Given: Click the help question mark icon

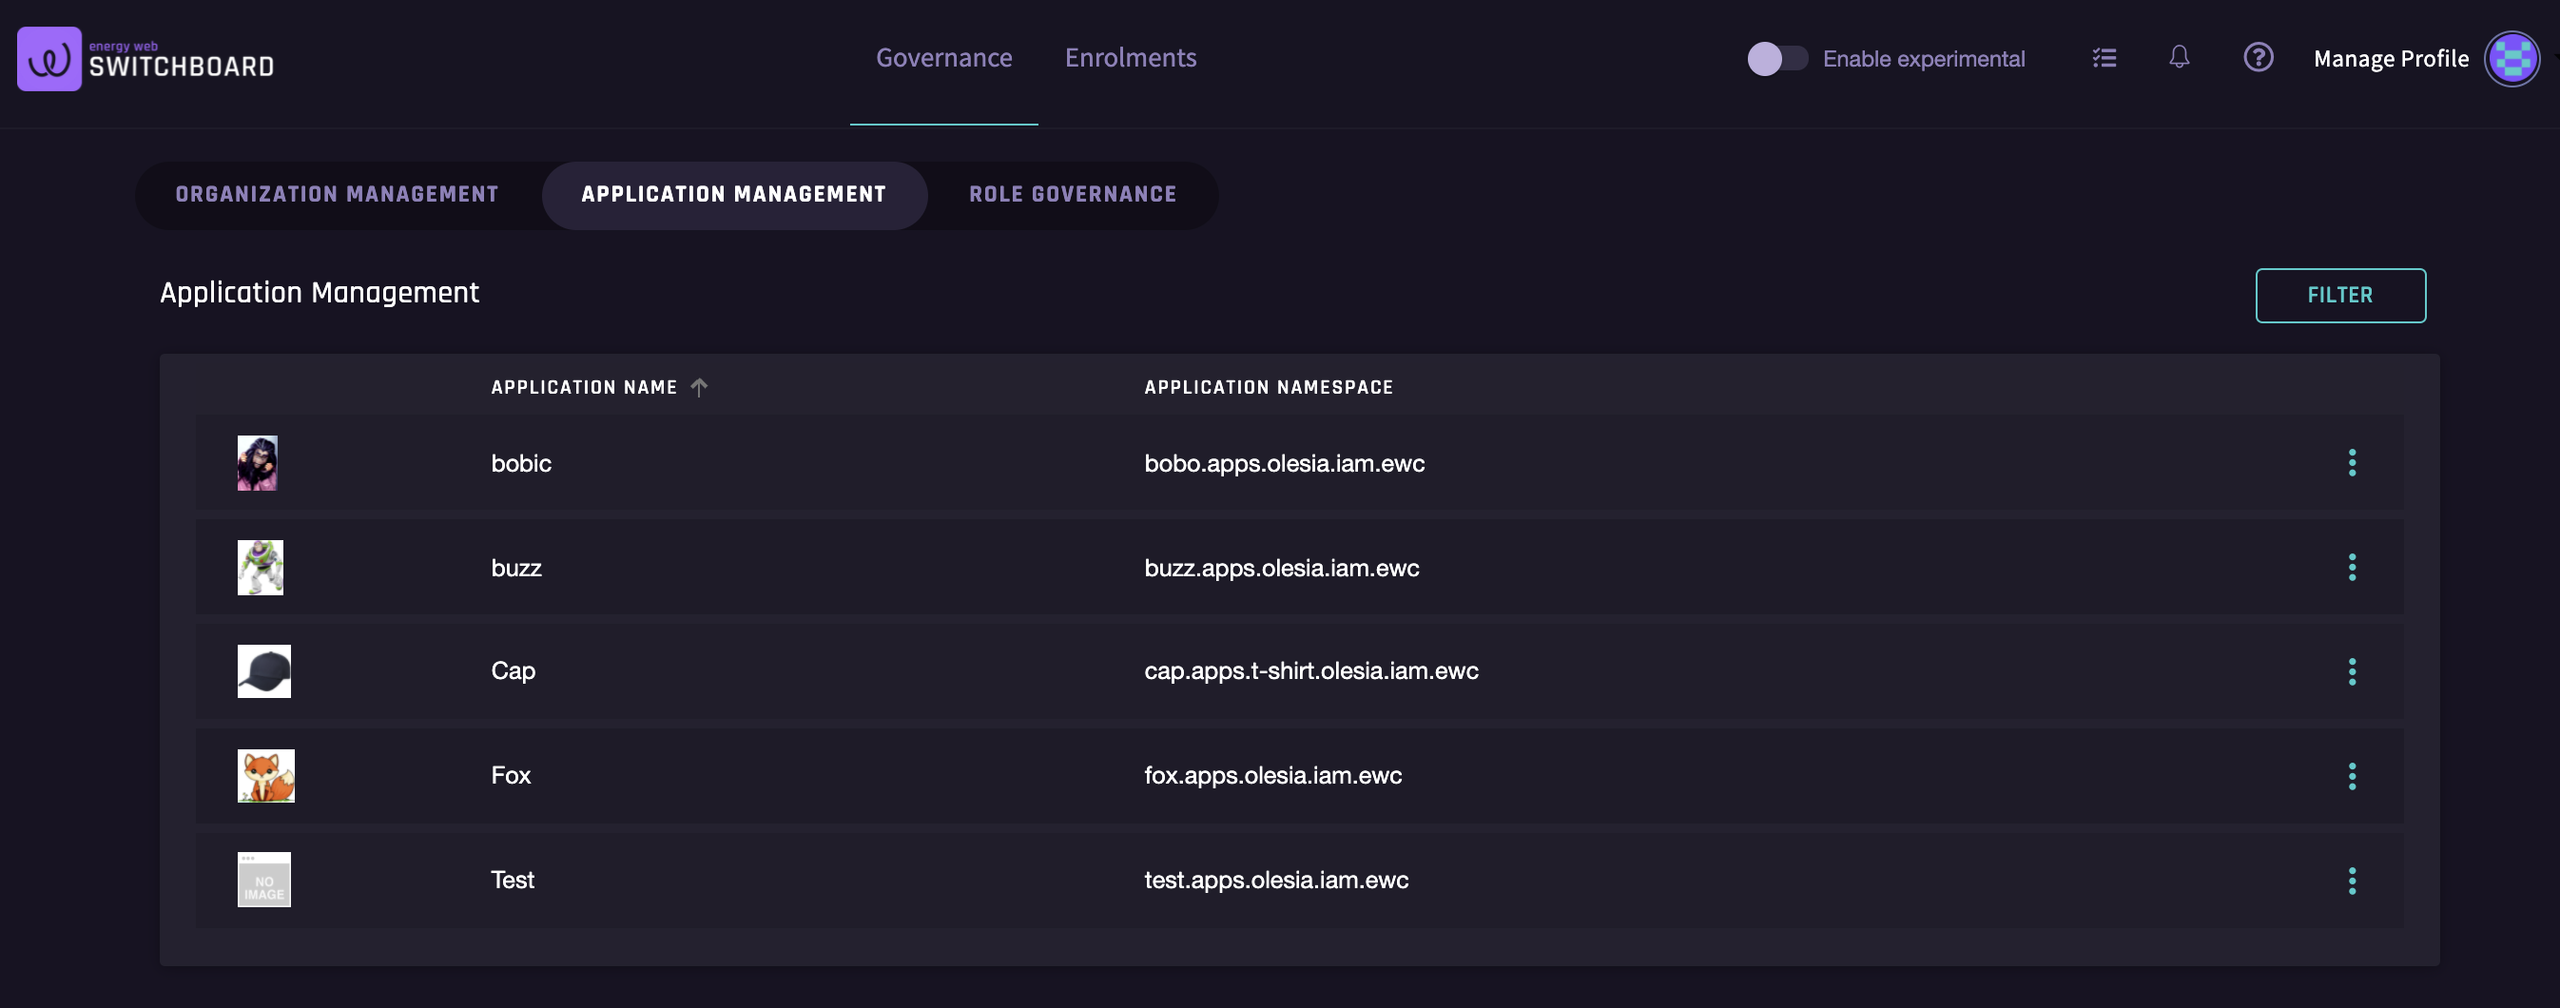Looking at the screenshot, I should 2258,58.
